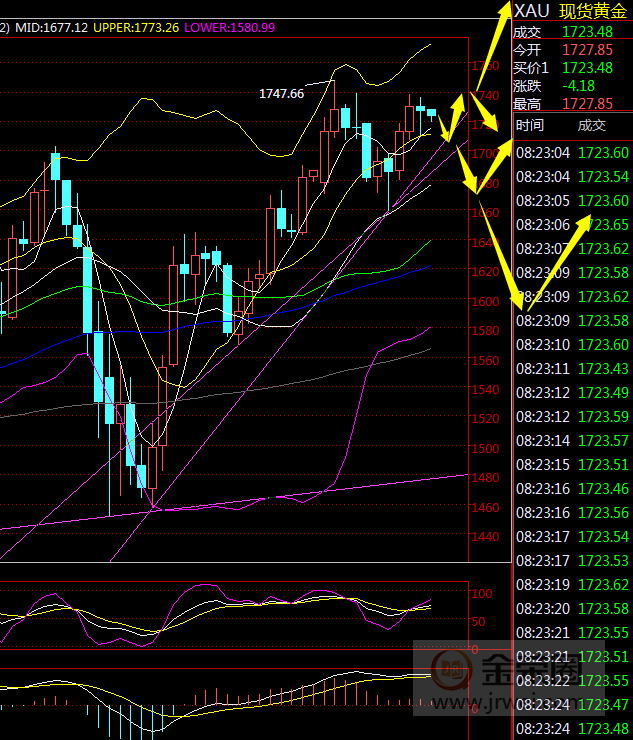Click the 1747.66 high price annotation

(x=281, y=93)
